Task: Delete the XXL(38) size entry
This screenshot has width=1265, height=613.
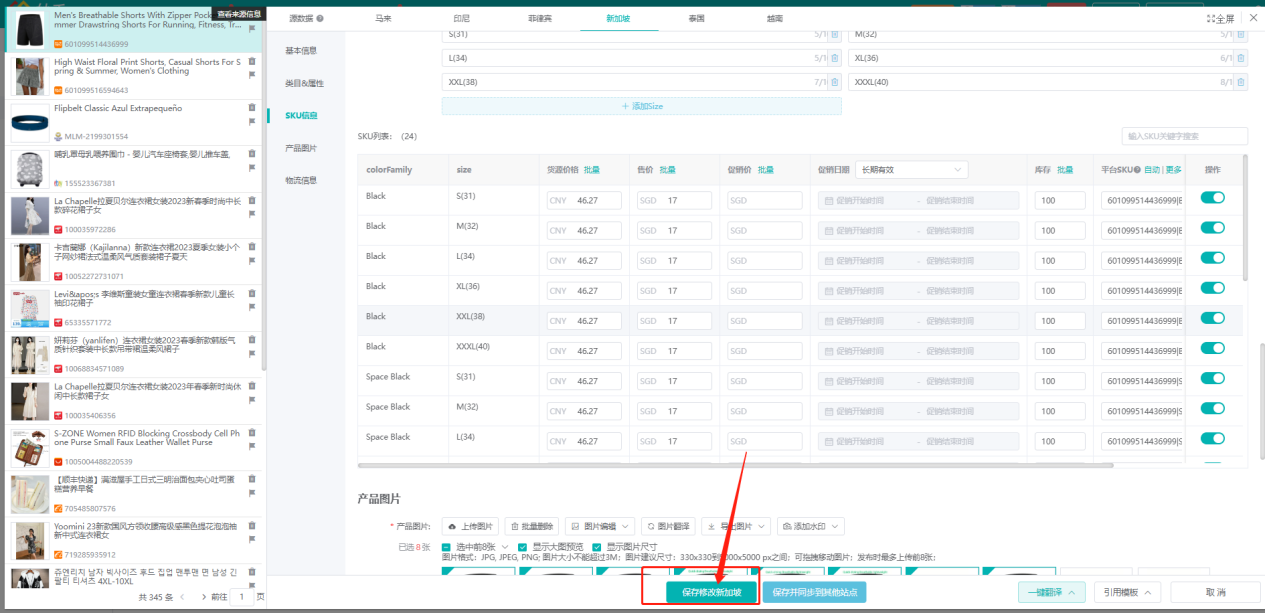Action: tap(834, 82)
